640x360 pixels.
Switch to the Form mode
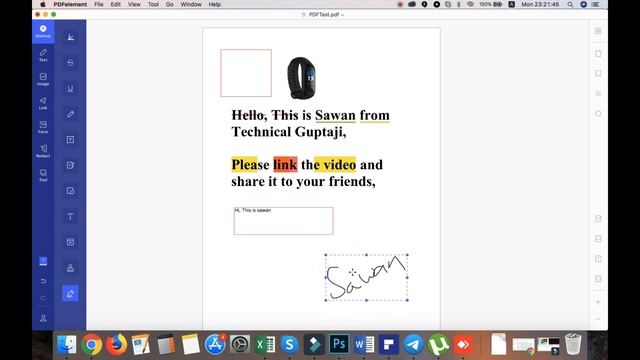point(43,127)
